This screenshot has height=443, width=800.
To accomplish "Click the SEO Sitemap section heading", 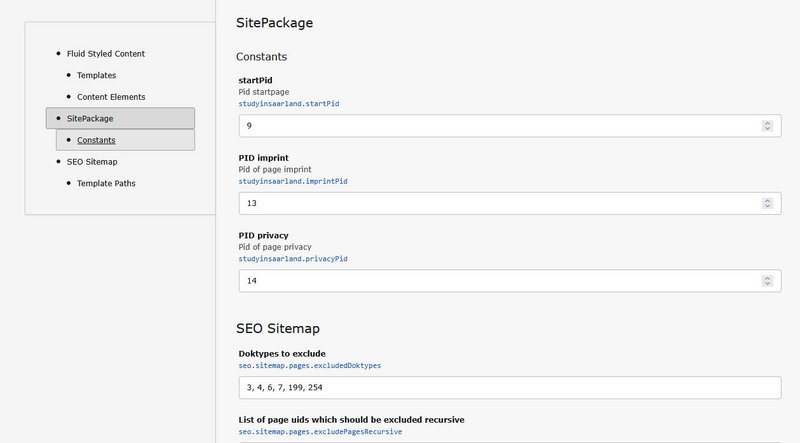I will pyautogui.click(x=278, y=329).
